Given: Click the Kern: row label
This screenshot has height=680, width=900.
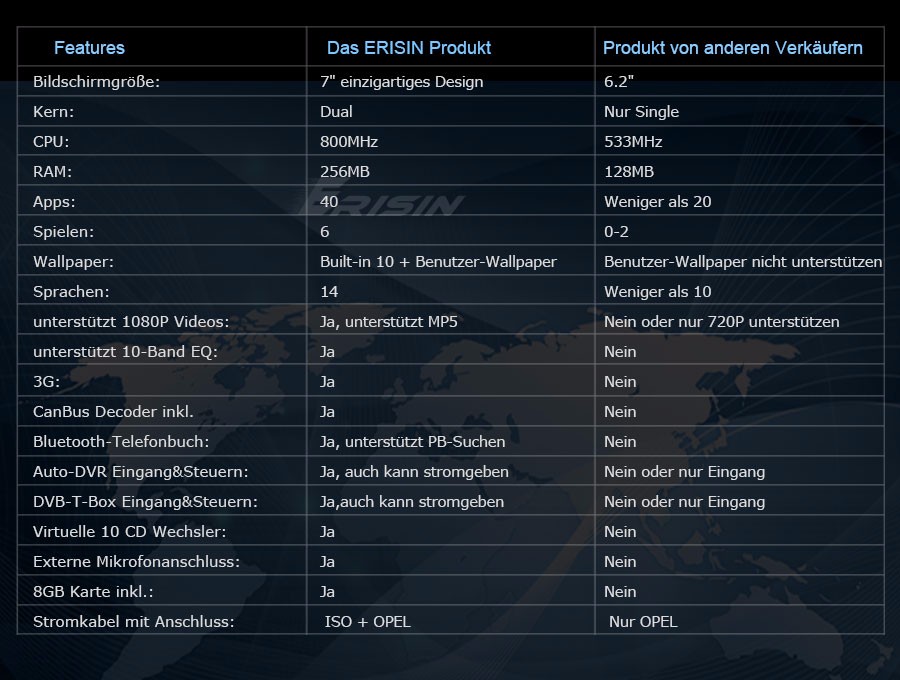Looking at the screenshot, I should (x=53, y=112).
